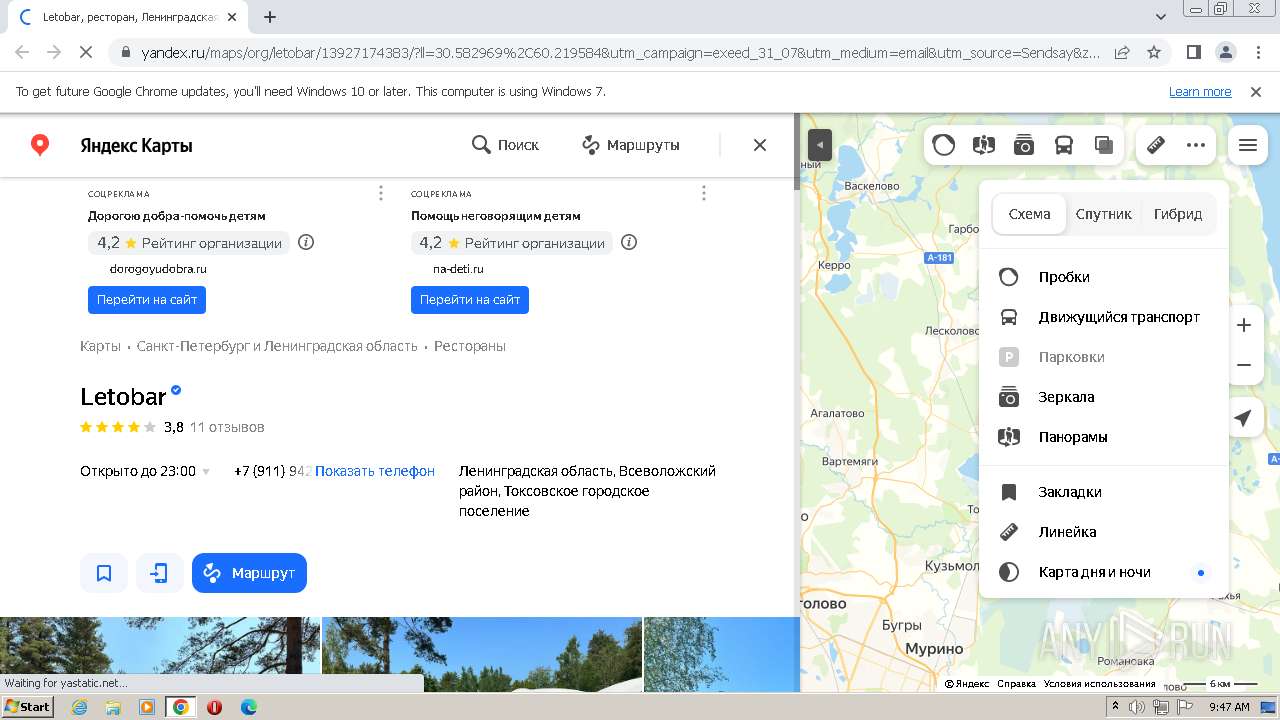The height and width of the screenshot is (720, 1280).
Task: Stop loading the page in Chrome
Action: tap(84, 52)
